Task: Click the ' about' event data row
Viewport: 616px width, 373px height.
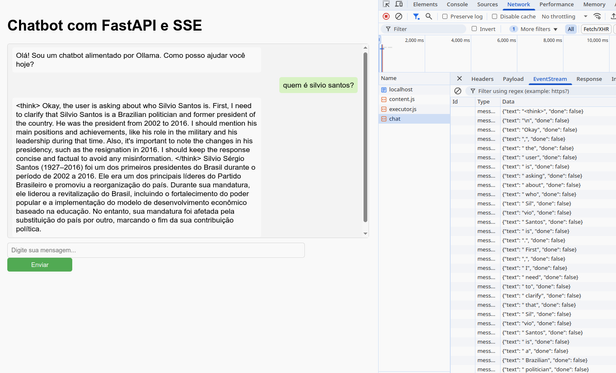Action: pyautogui.click(x=534, y=185)
